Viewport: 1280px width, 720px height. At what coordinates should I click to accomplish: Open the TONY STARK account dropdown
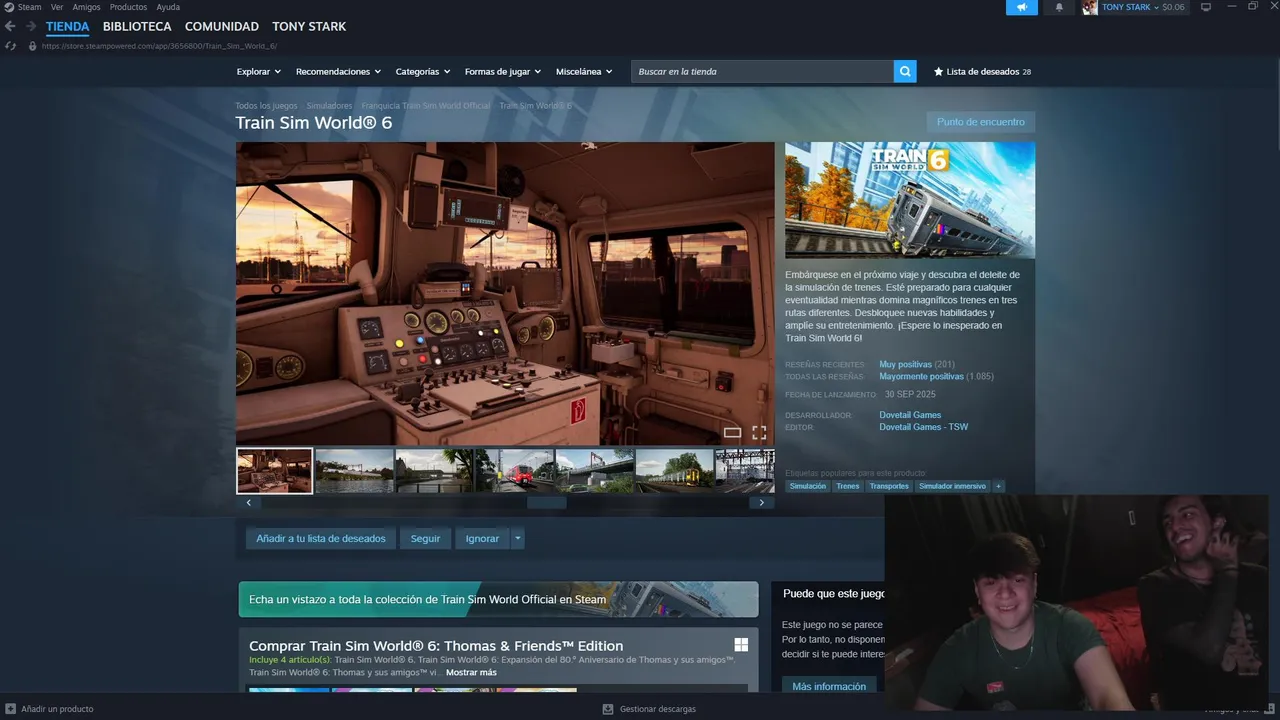click(x=1130, y=7)
